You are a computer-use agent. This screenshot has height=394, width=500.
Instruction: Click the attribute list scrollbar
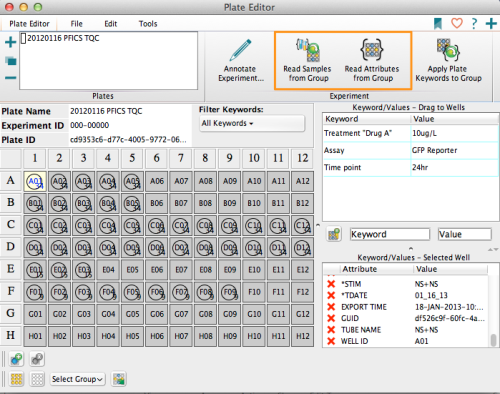494,340
